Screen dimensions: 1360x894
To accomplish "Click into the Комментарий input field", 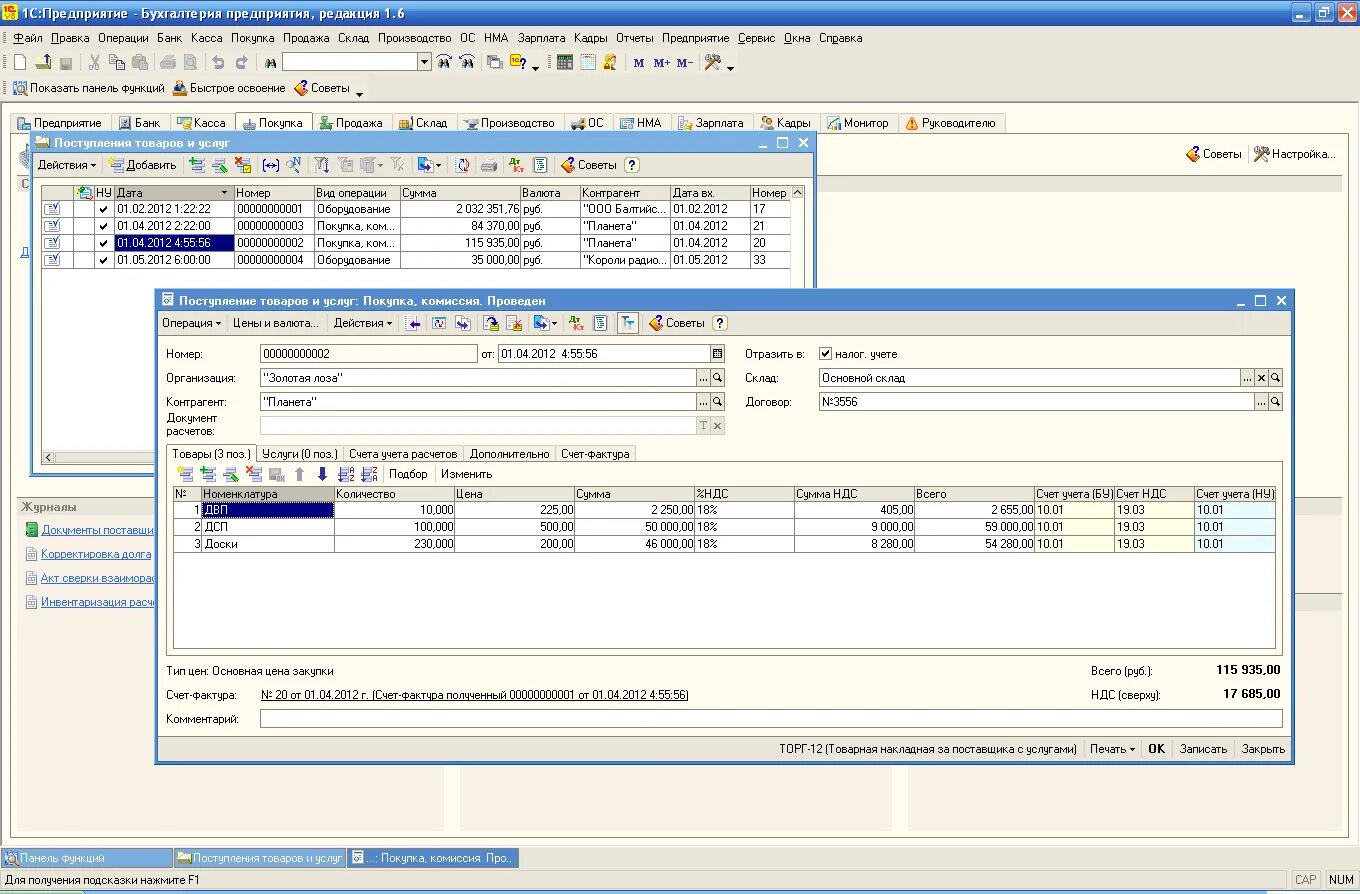I will (771, 719).
